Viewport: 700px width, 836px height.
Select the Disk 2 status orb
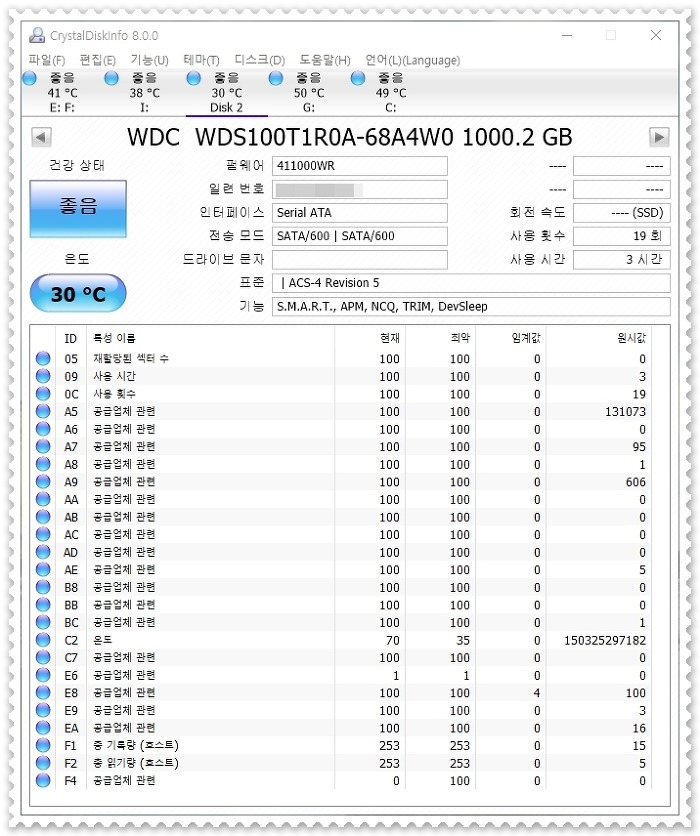(194, 78)
